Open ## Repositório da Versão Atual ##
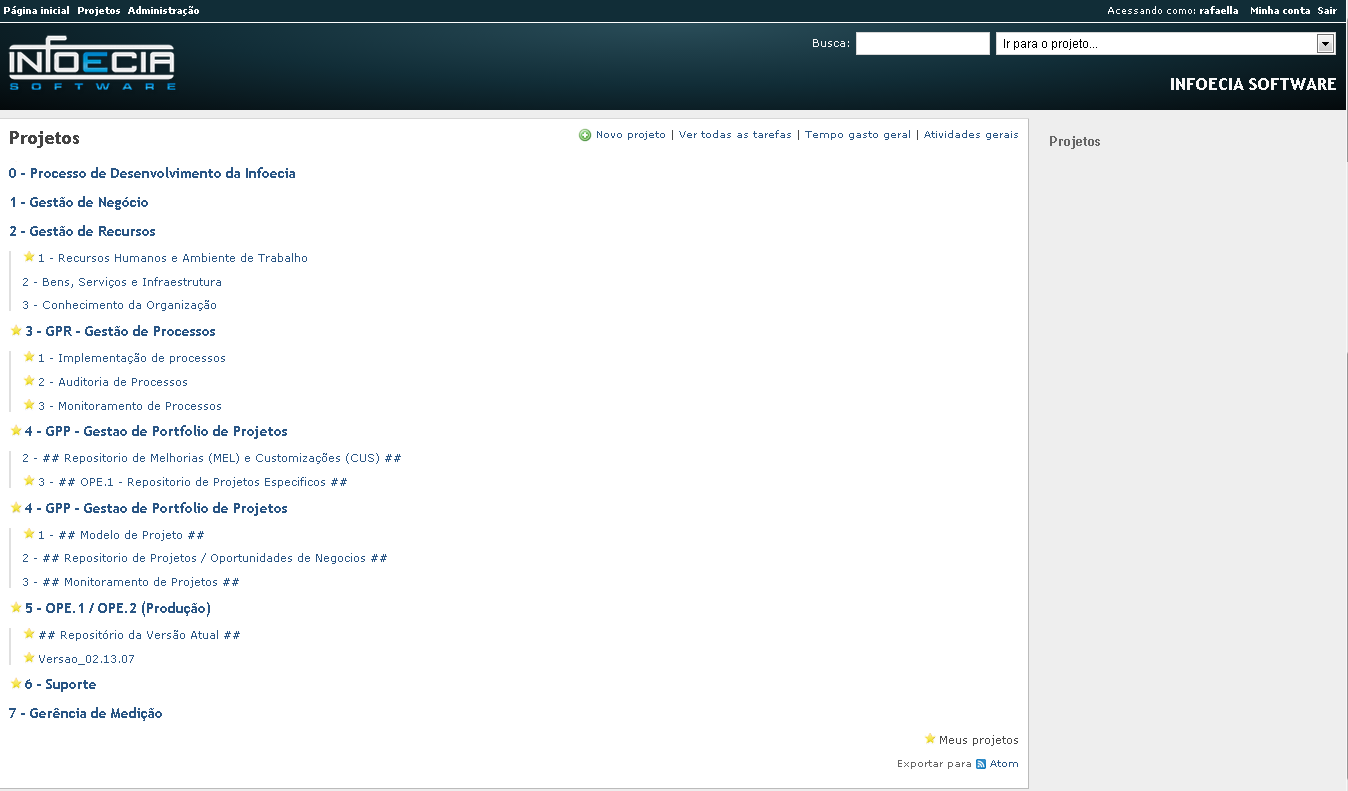 (139, 635)
